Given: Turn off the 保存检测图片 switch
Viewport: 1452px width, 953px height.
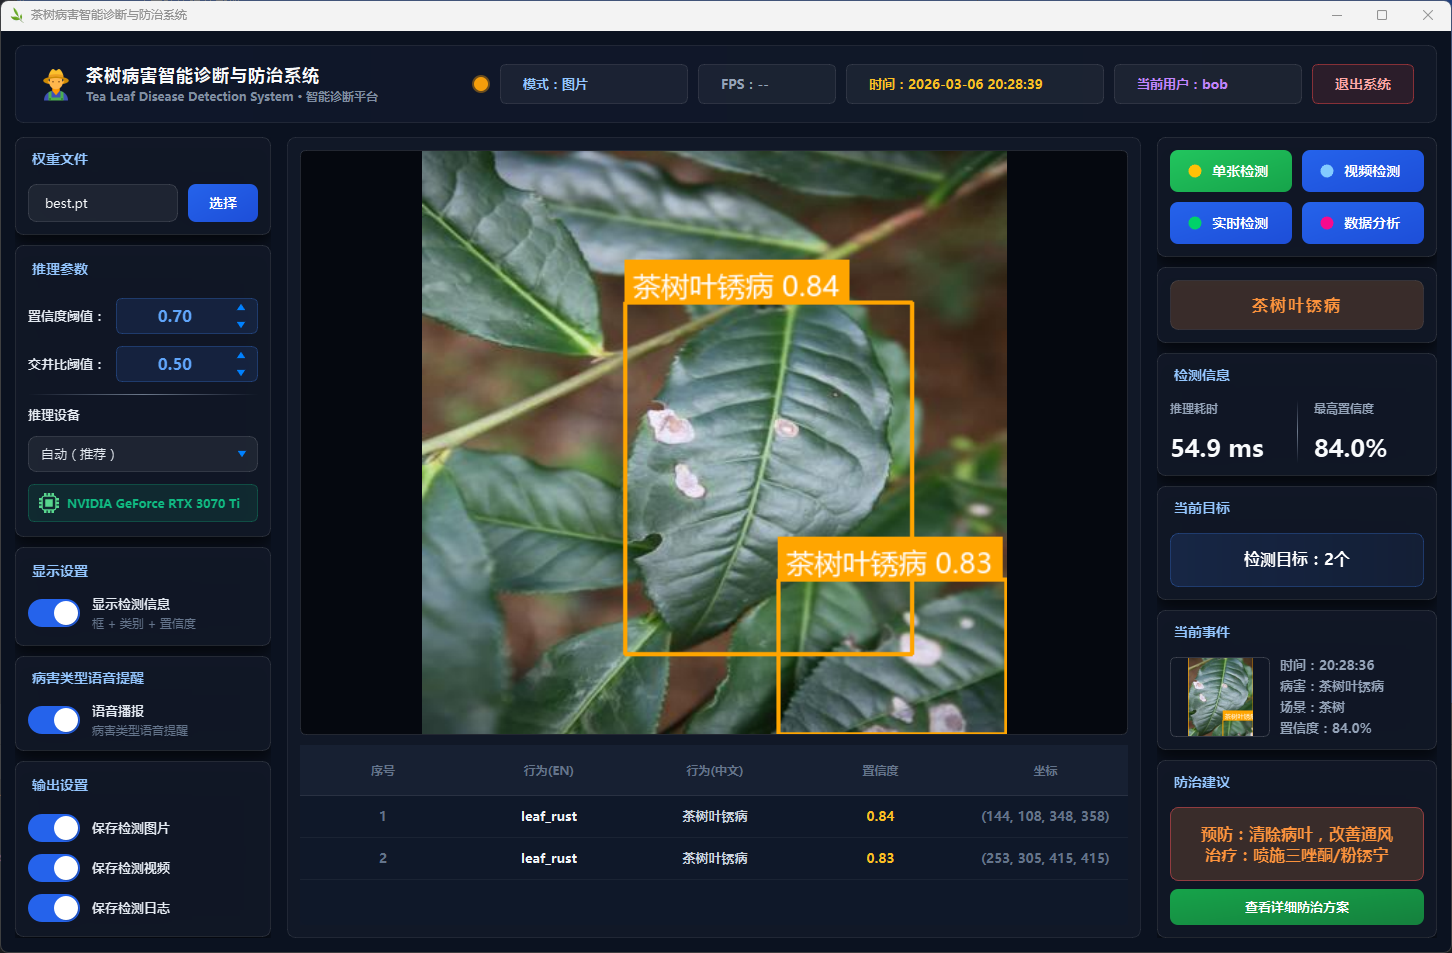Looking at the screenshot, I should (x=54, y=828).
